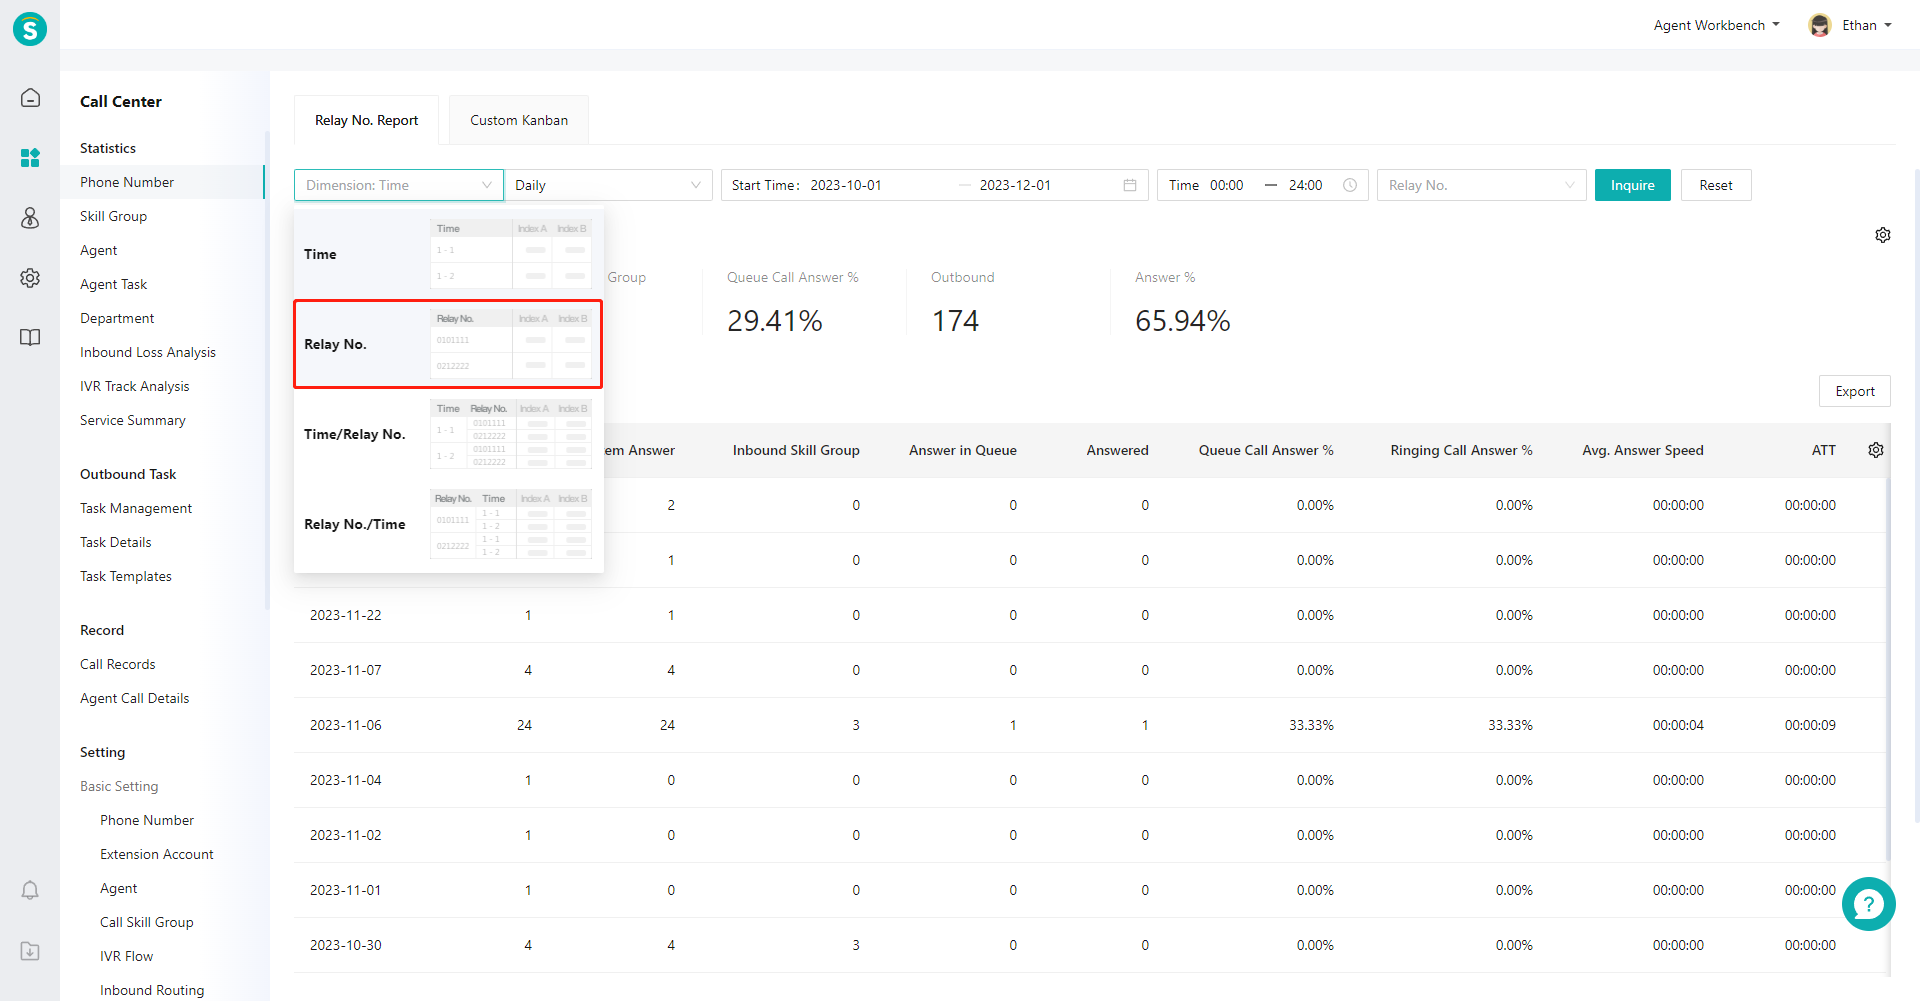Open the book knowledge icon in left rail

30,337
